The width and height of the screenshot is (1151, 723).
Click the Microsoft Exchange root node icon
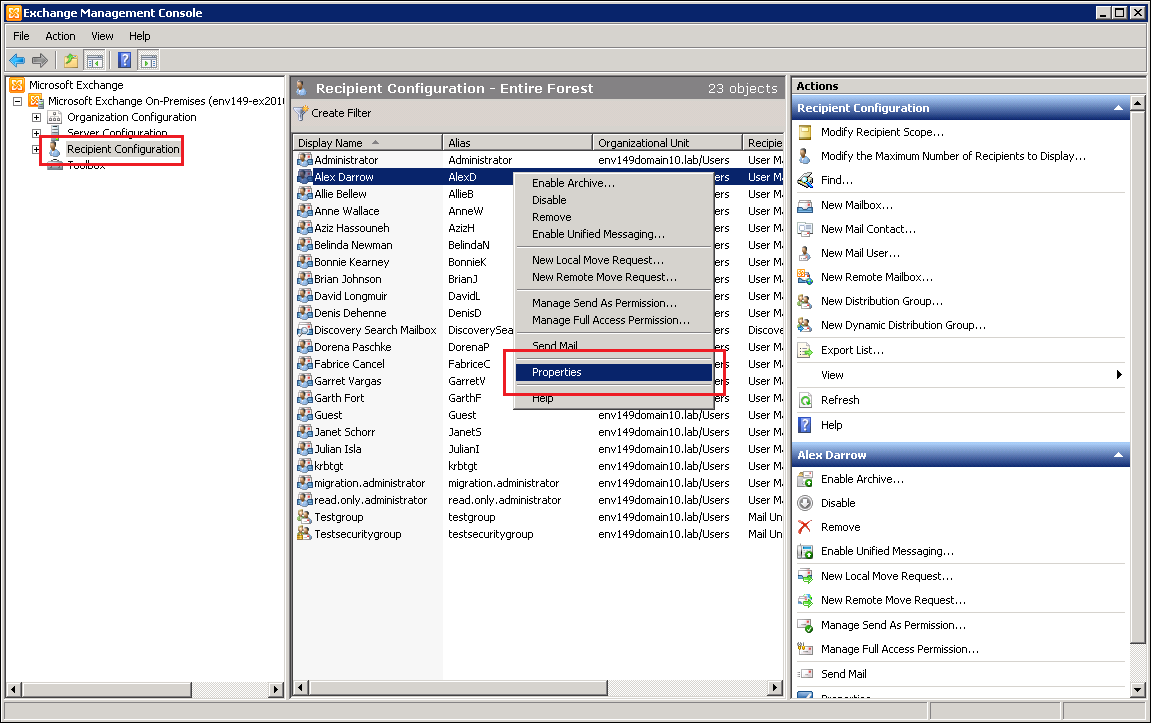18,85
